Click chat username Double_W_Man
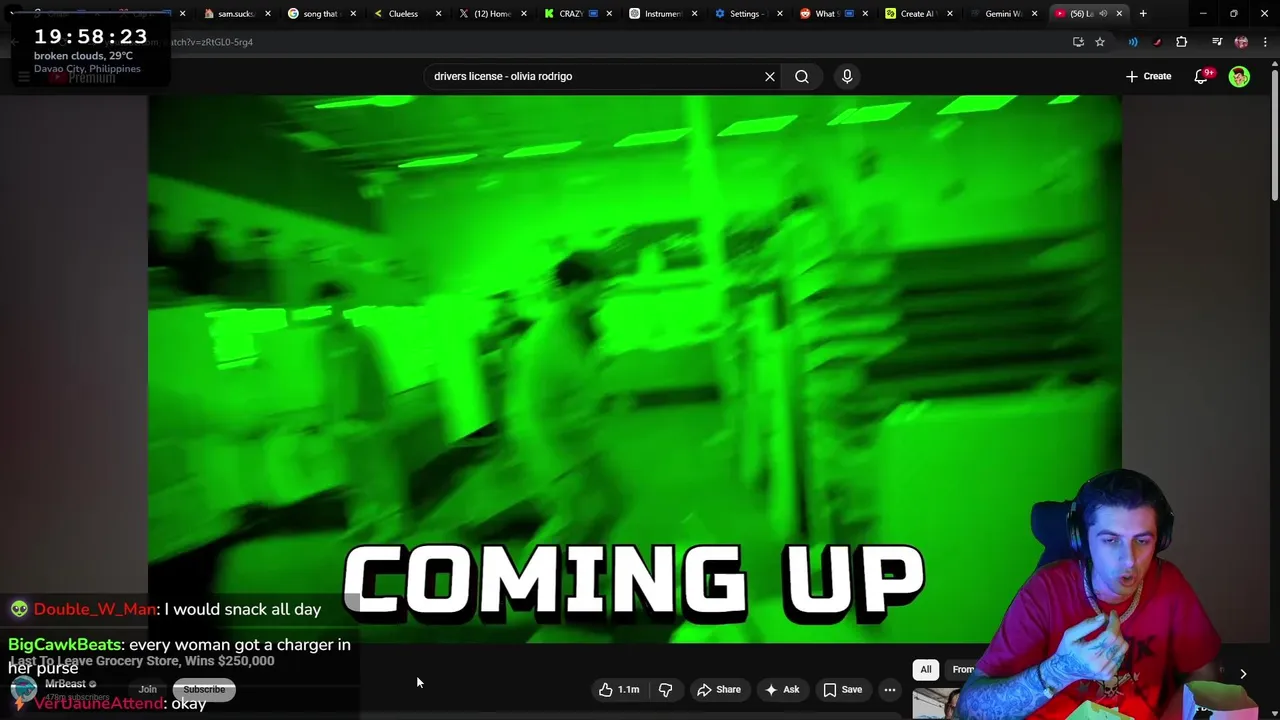The image size is (1280, 720). tap(95, 609)
